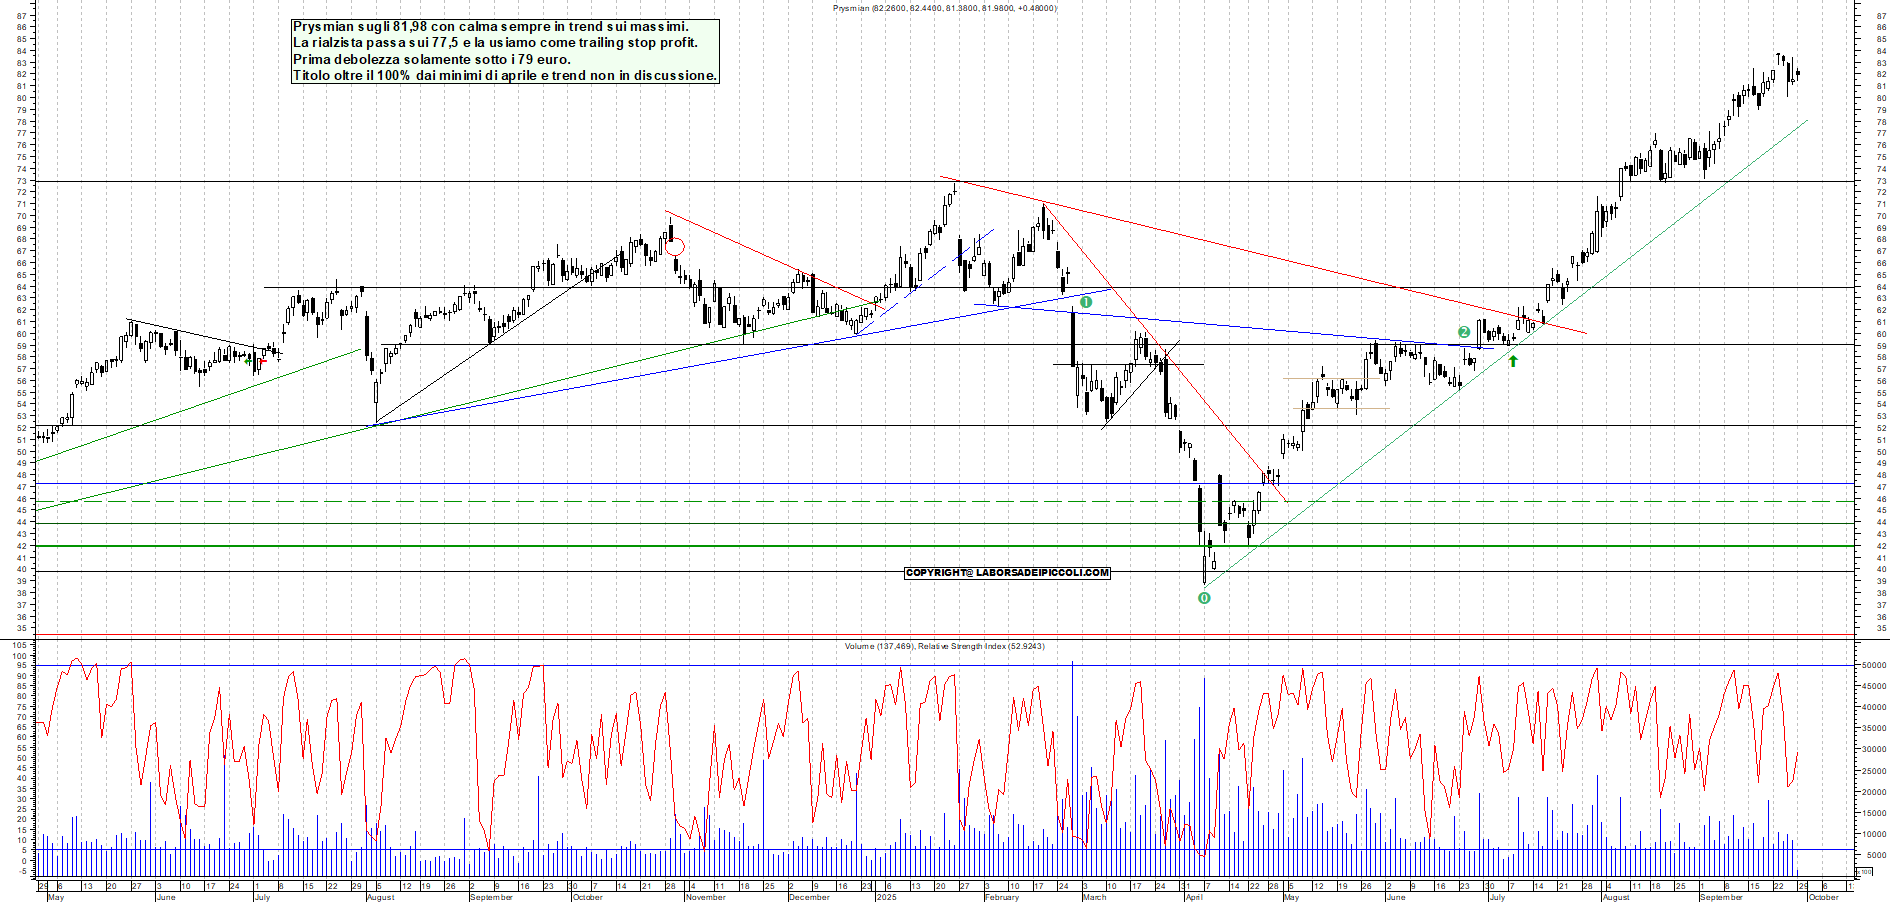The width and height of the screenshot is (1890, 902).
Task: Click the thick green horizontal support line at 42
Action: pyautogui.click(x=600, y=546)
